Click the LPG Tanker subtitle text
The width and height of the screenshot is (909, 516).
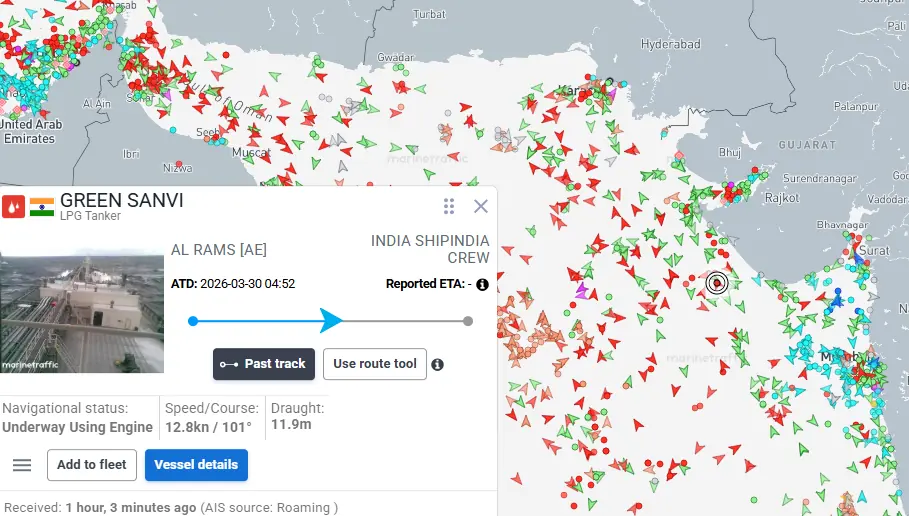[x=90, y=216]
